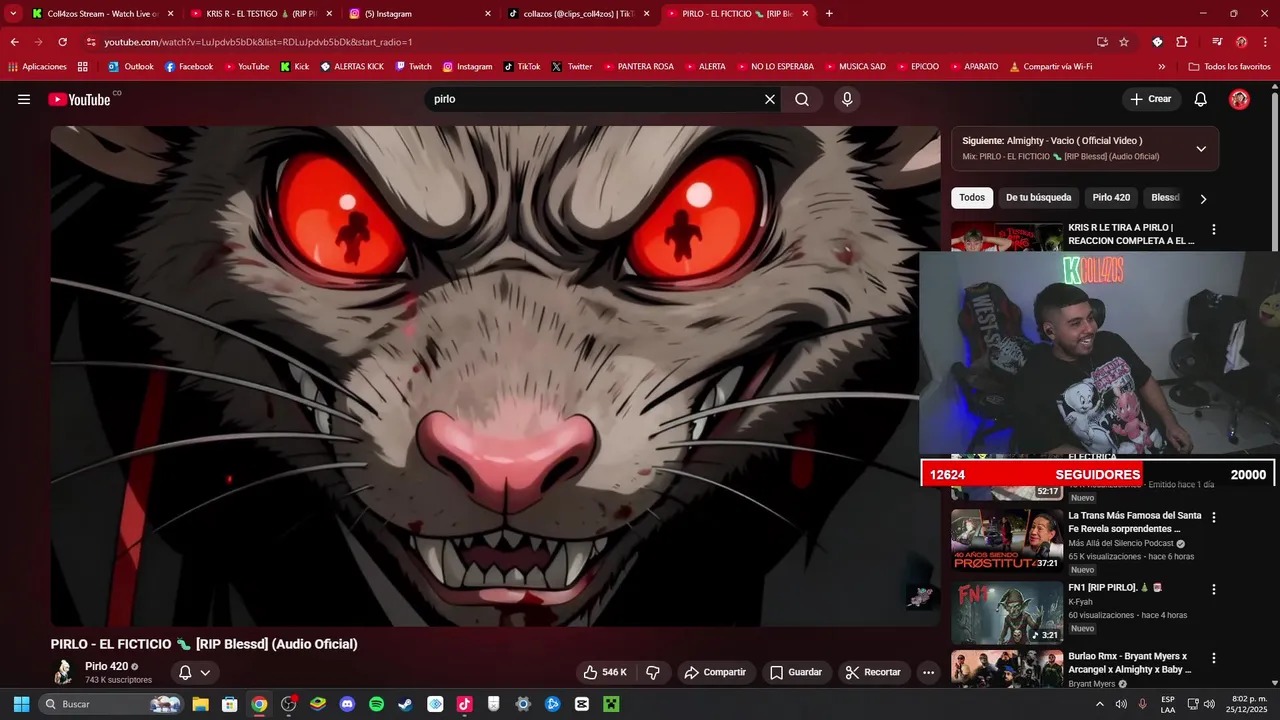Select the De tu búsqueda chip
This screenshot has width=1280, height=720.
(1038, 198)
